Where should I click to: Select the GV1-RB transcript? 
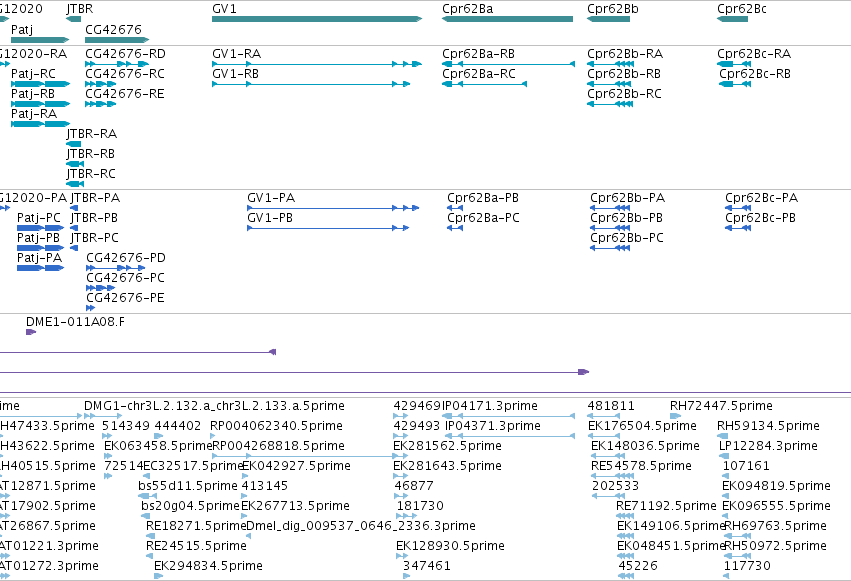coord(311,84)
